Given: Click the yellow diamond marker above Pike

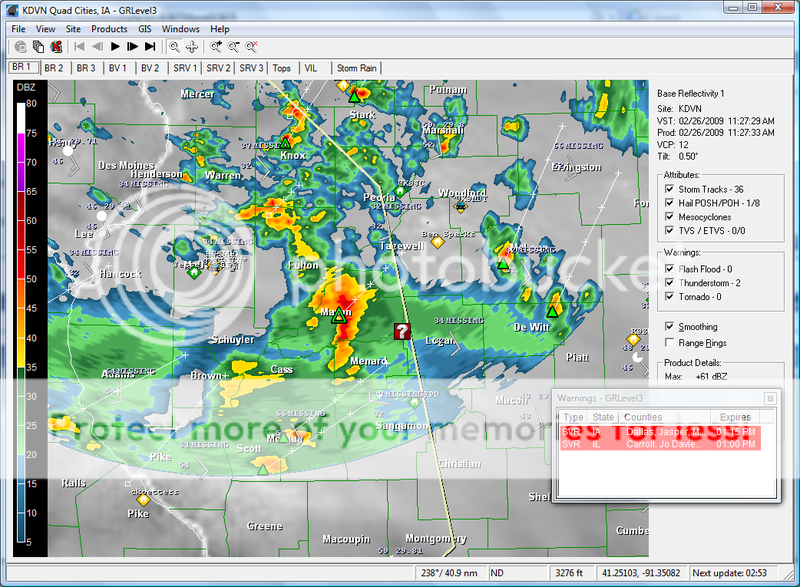Looking at the screenshot, I should 143,499.
